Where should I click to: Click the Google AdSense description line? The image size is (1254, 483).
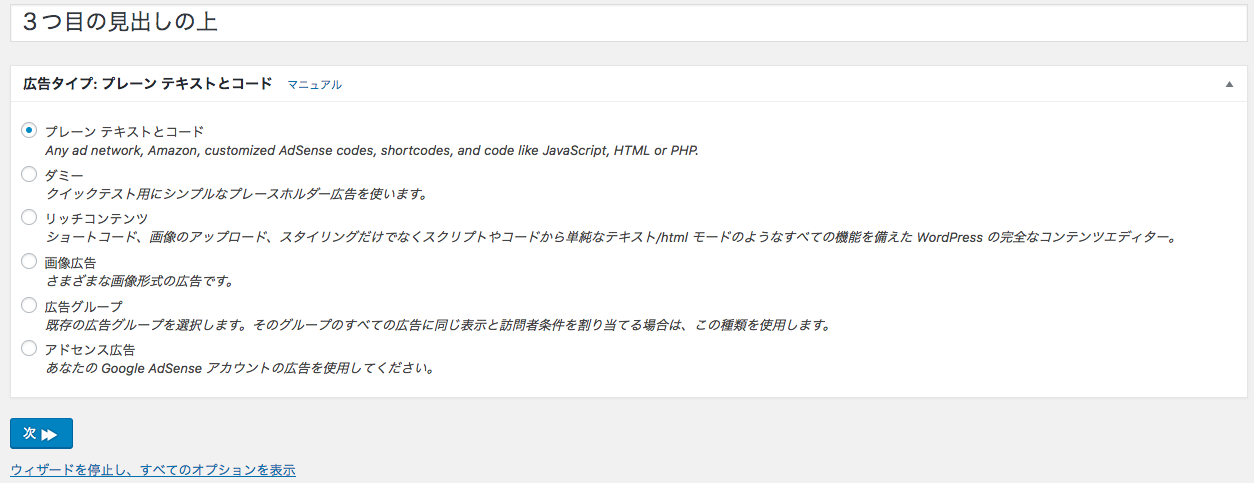point(239,368)
